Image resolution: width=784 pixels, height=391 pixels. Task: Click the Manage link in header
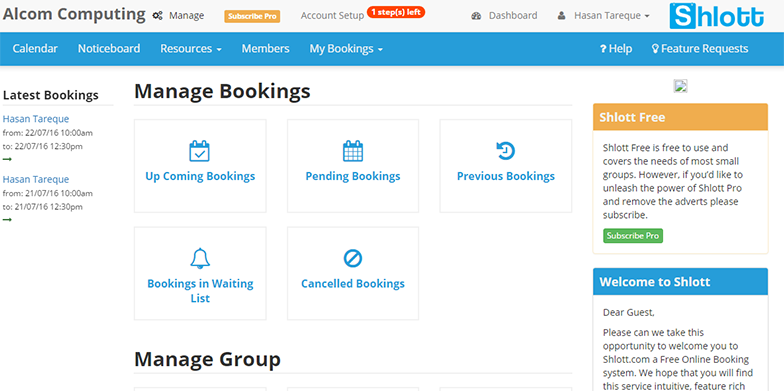click(186, 16)
